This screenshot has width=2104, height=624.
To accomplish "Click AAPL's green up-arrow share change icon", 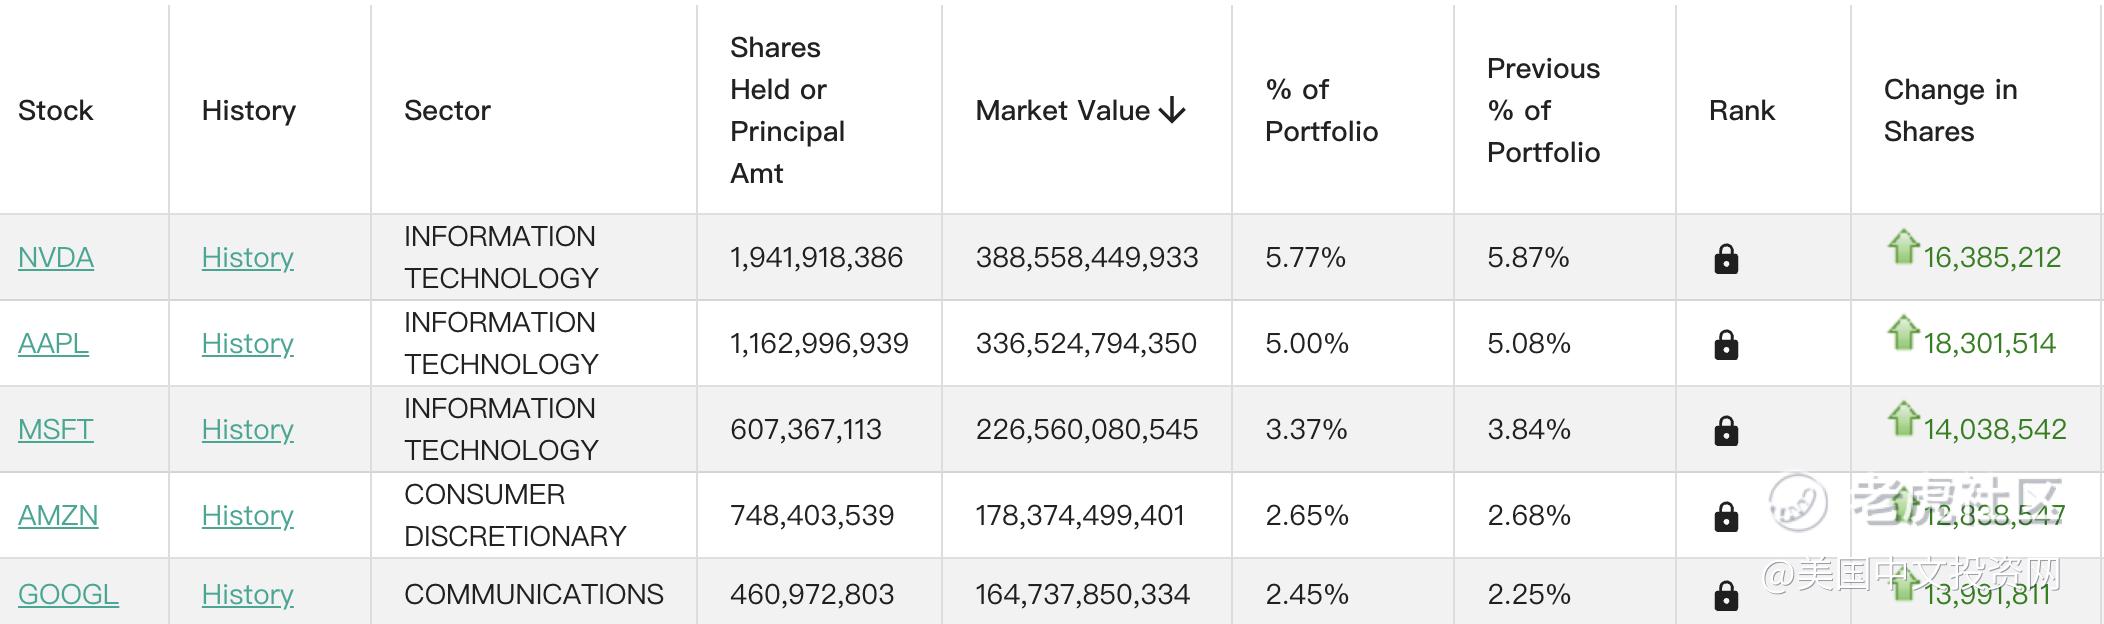I will tap(1903, 332).
